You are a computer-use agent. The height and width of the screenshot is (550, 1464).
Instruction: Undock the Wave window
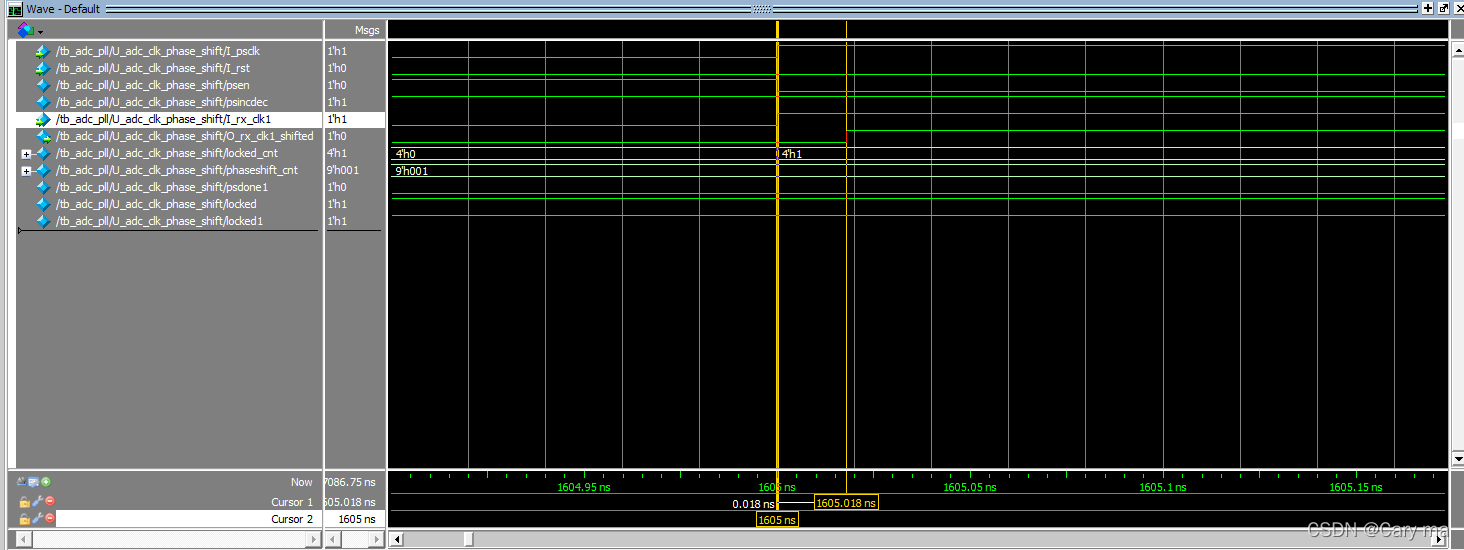coord(1443,8)
